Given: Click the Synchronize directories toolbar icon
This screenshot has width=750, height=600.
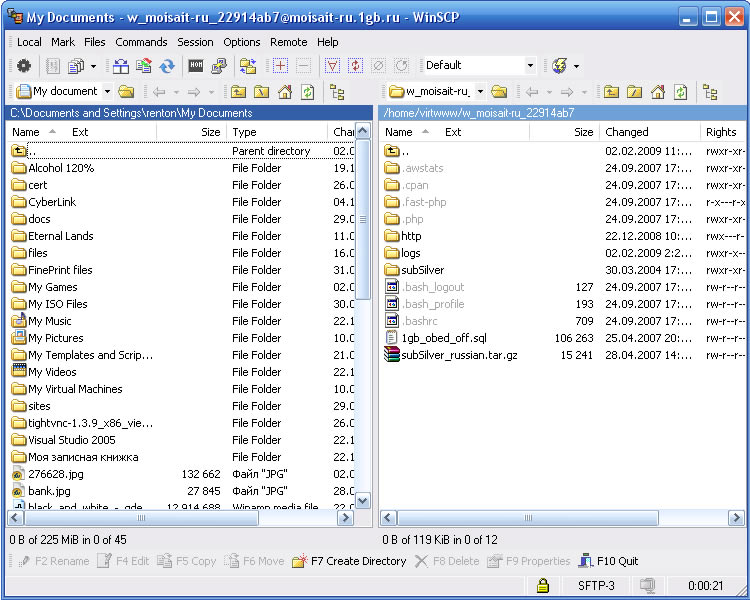Looking at the screenshot, I should point(167,66).
